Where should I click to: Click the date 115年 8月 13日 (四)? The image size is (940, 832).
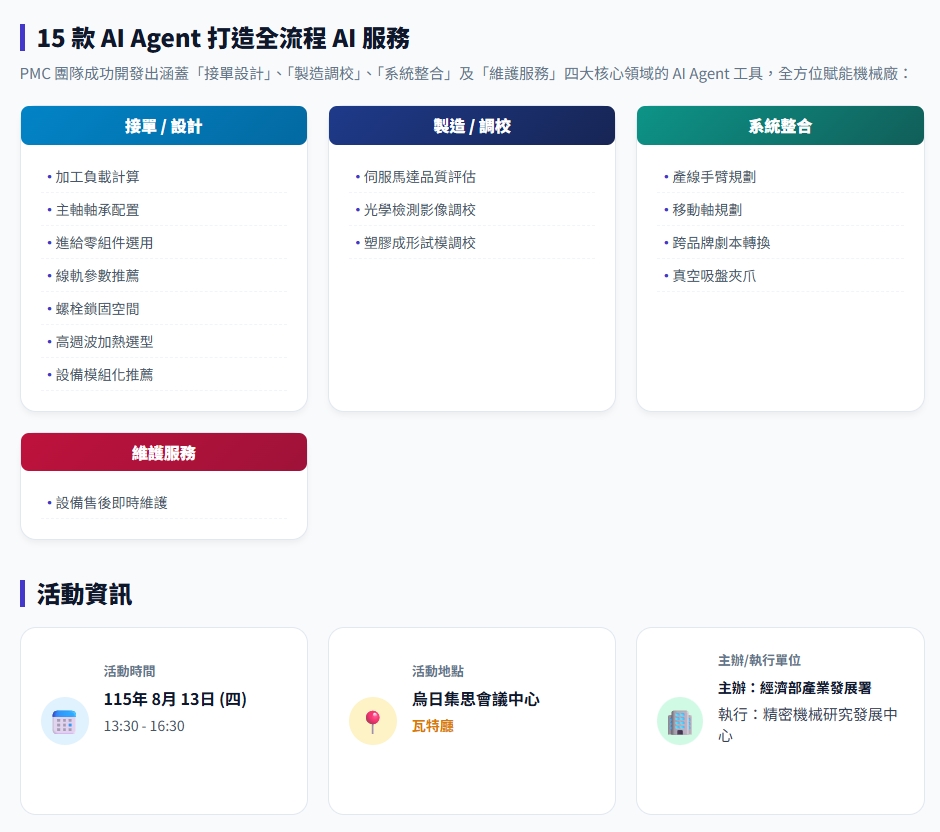pyautogui.click(x=175, y=699)
